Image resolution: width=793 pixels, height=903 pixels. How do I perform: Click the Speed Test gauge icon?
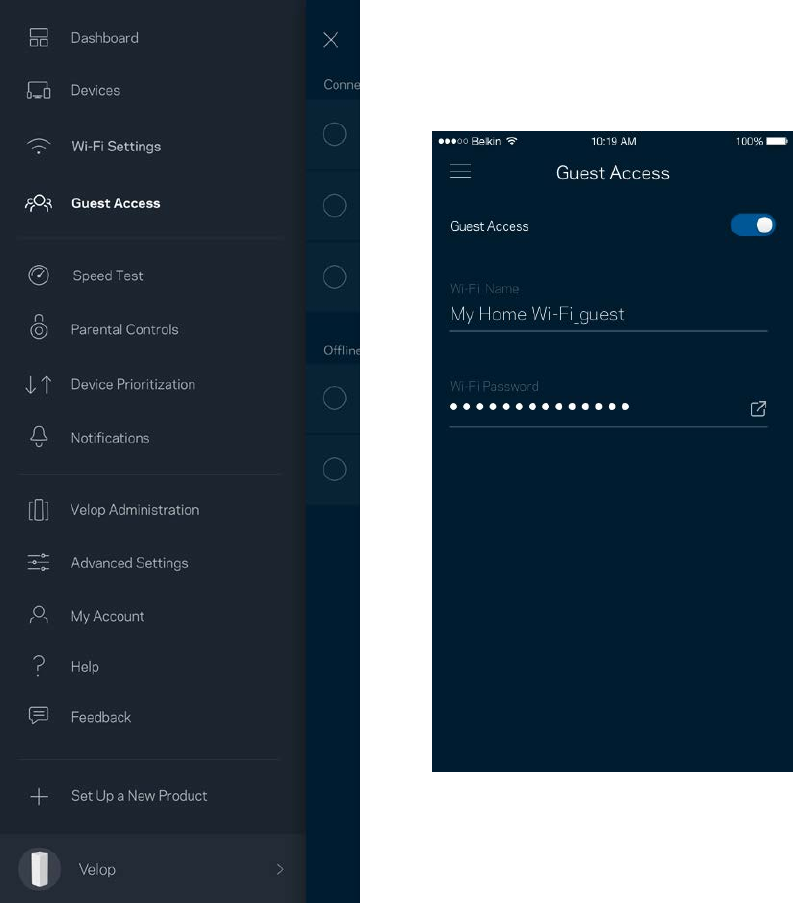coord(39,275)
